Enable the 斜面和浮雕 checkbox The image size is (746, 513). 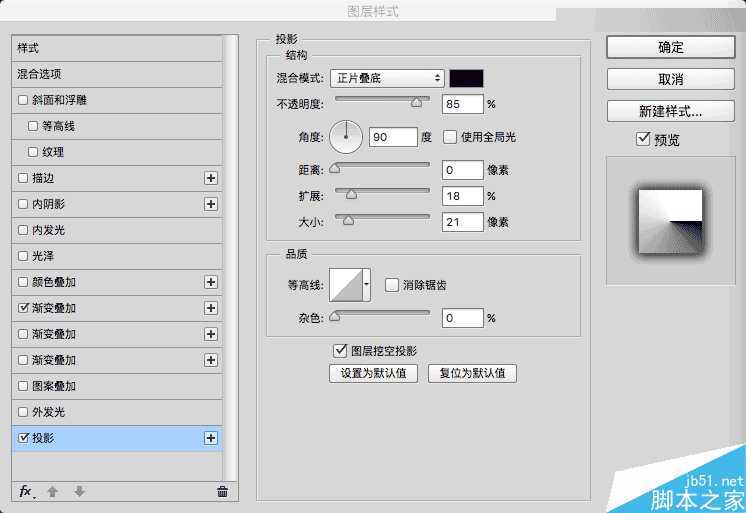(x=23, y=100)
